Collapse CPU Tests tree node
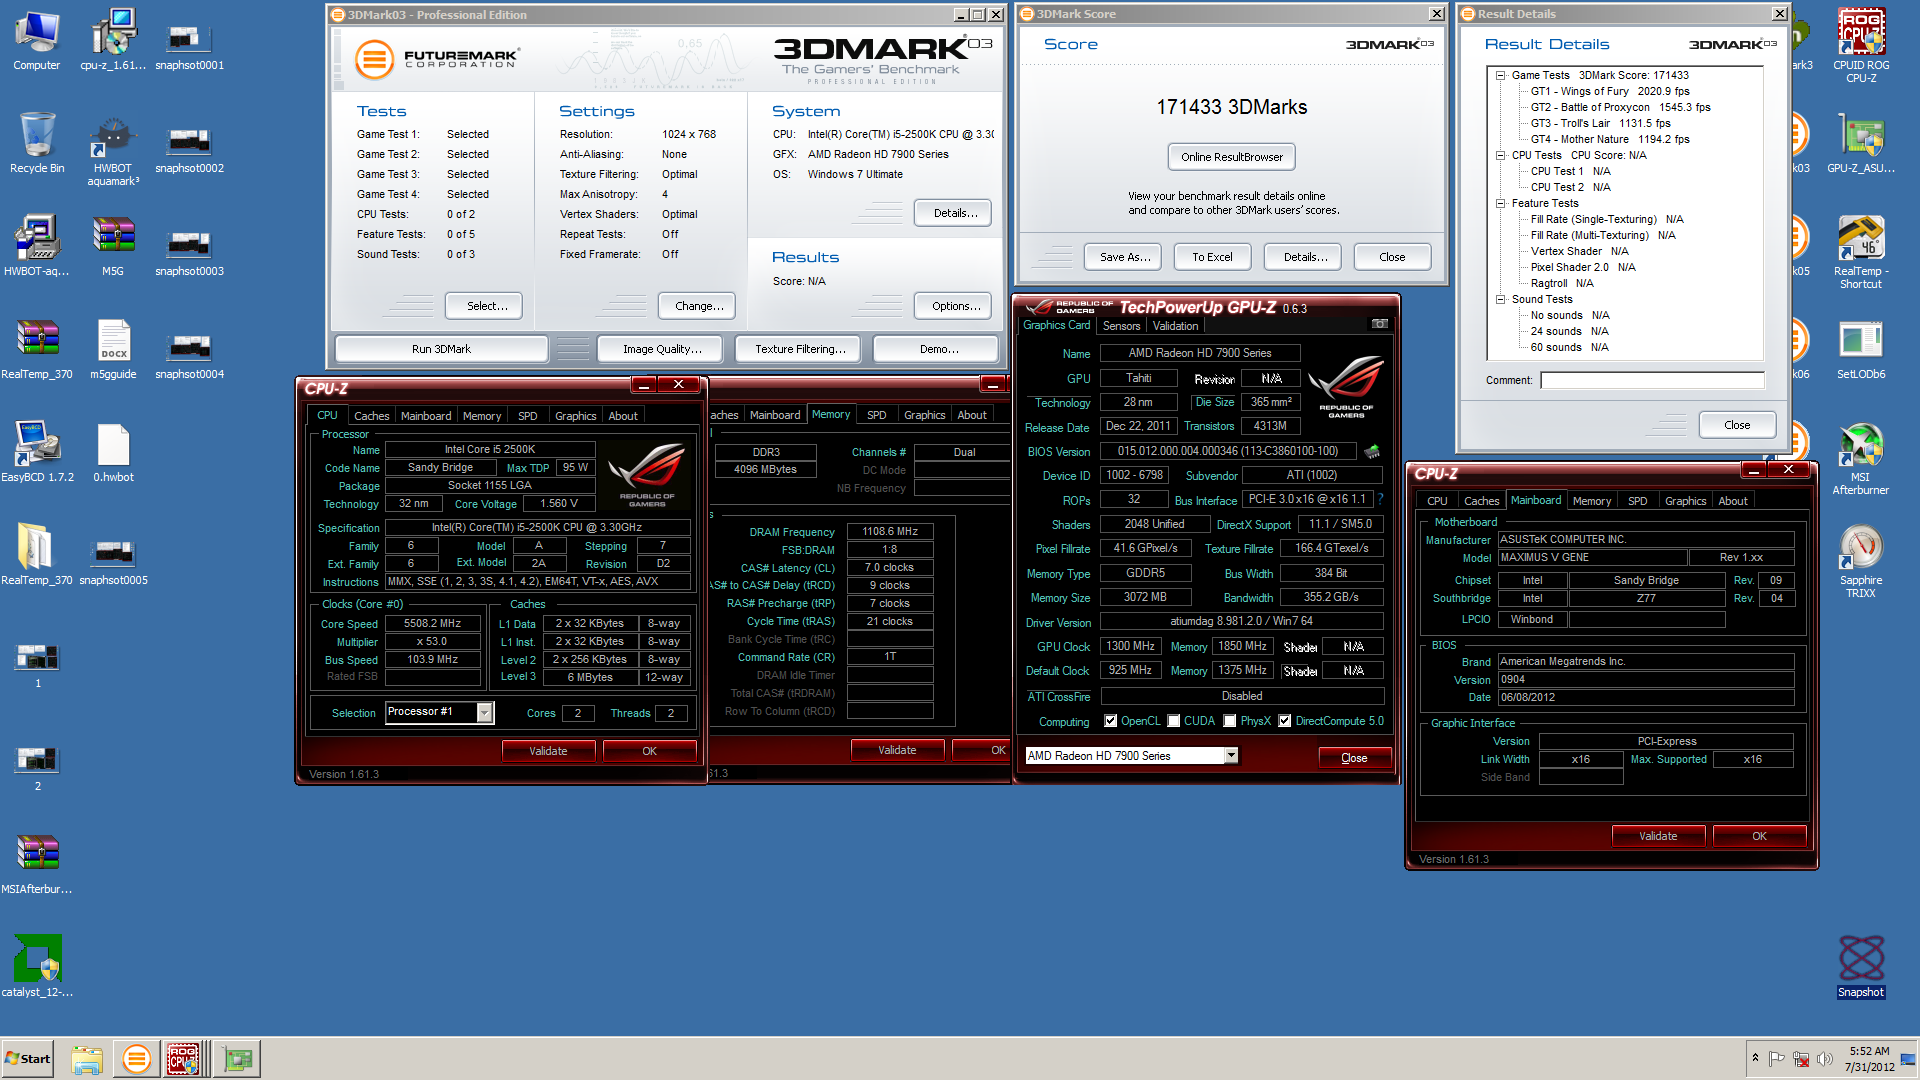This screenshot has height=1080, width=1920. [1501, 155]
